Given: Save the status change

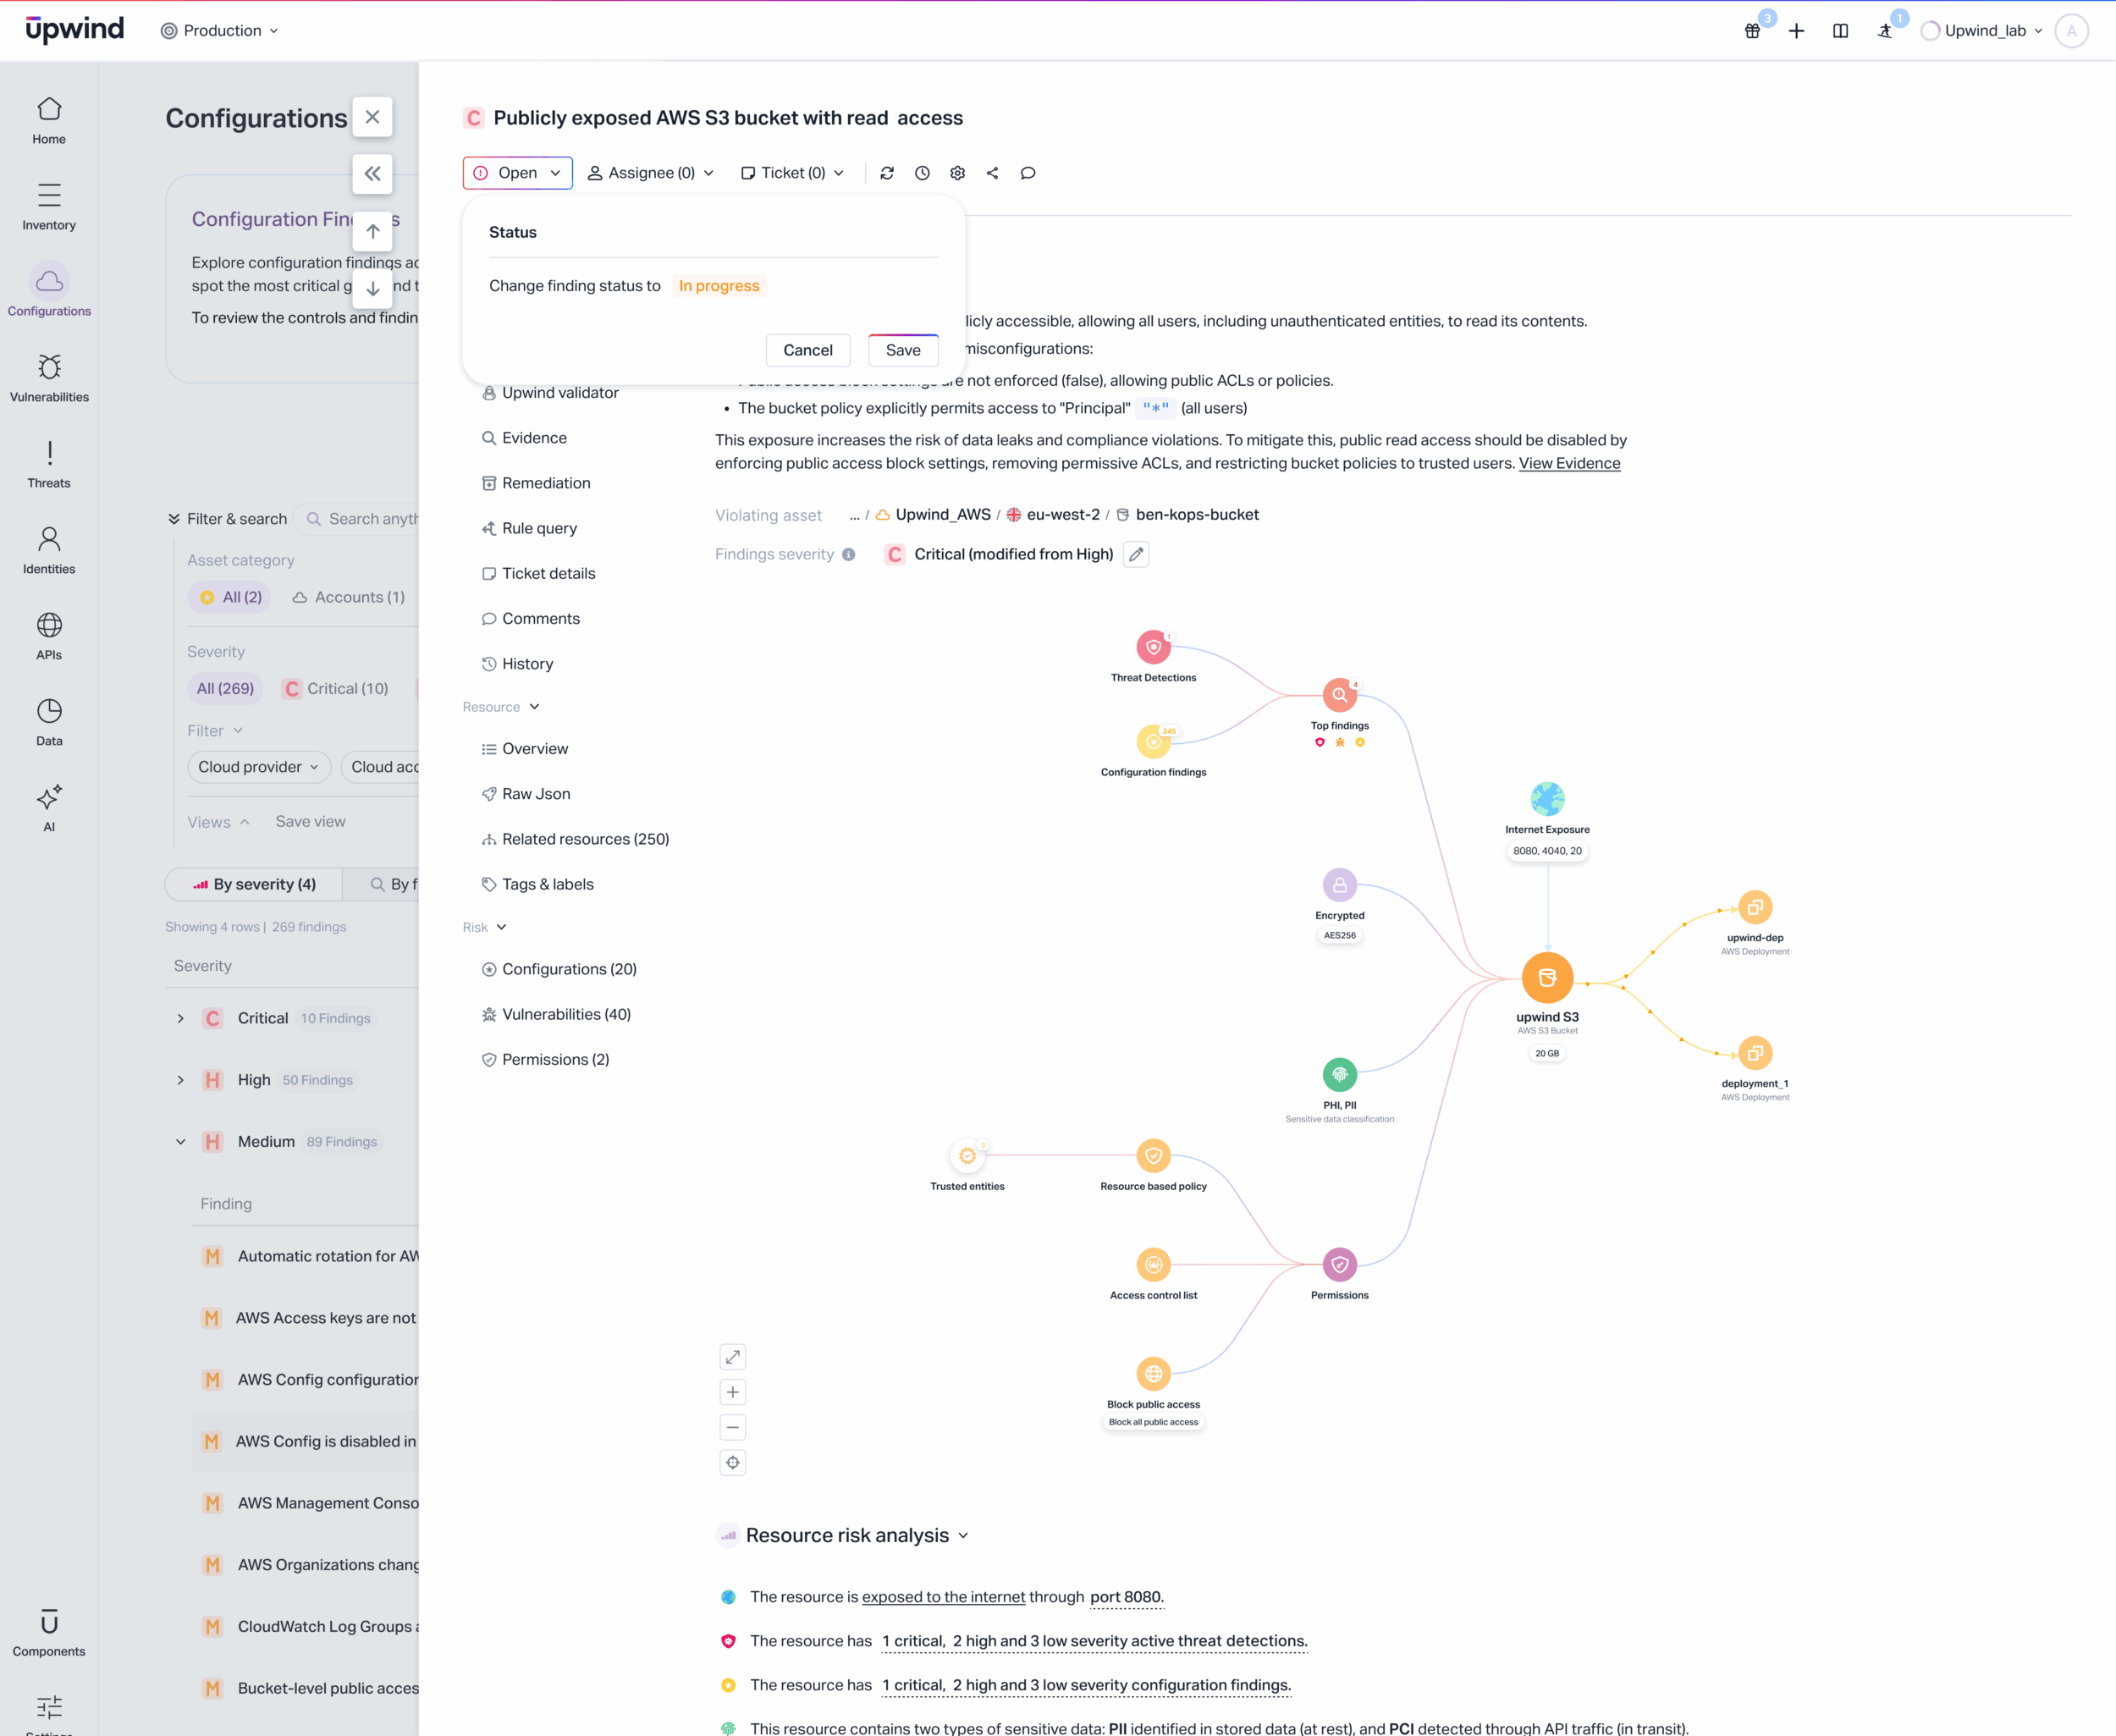Looking at the screenshot, I should pyautogui.click(x=902, y=350).
